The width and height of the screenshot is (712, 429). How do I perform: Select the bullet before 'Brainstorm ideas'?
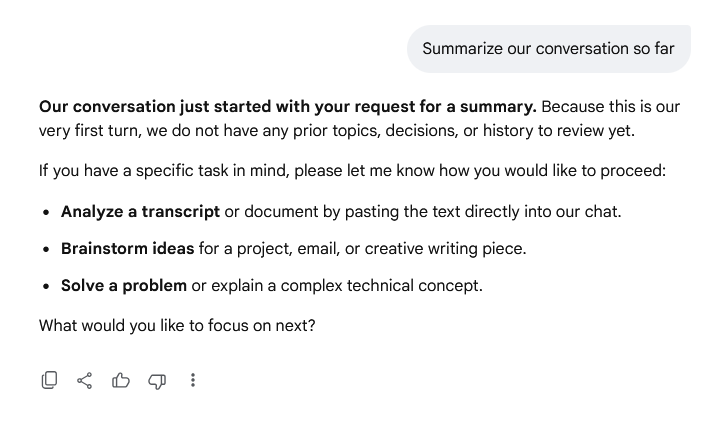pyautogui.click(x=46, y=249)
